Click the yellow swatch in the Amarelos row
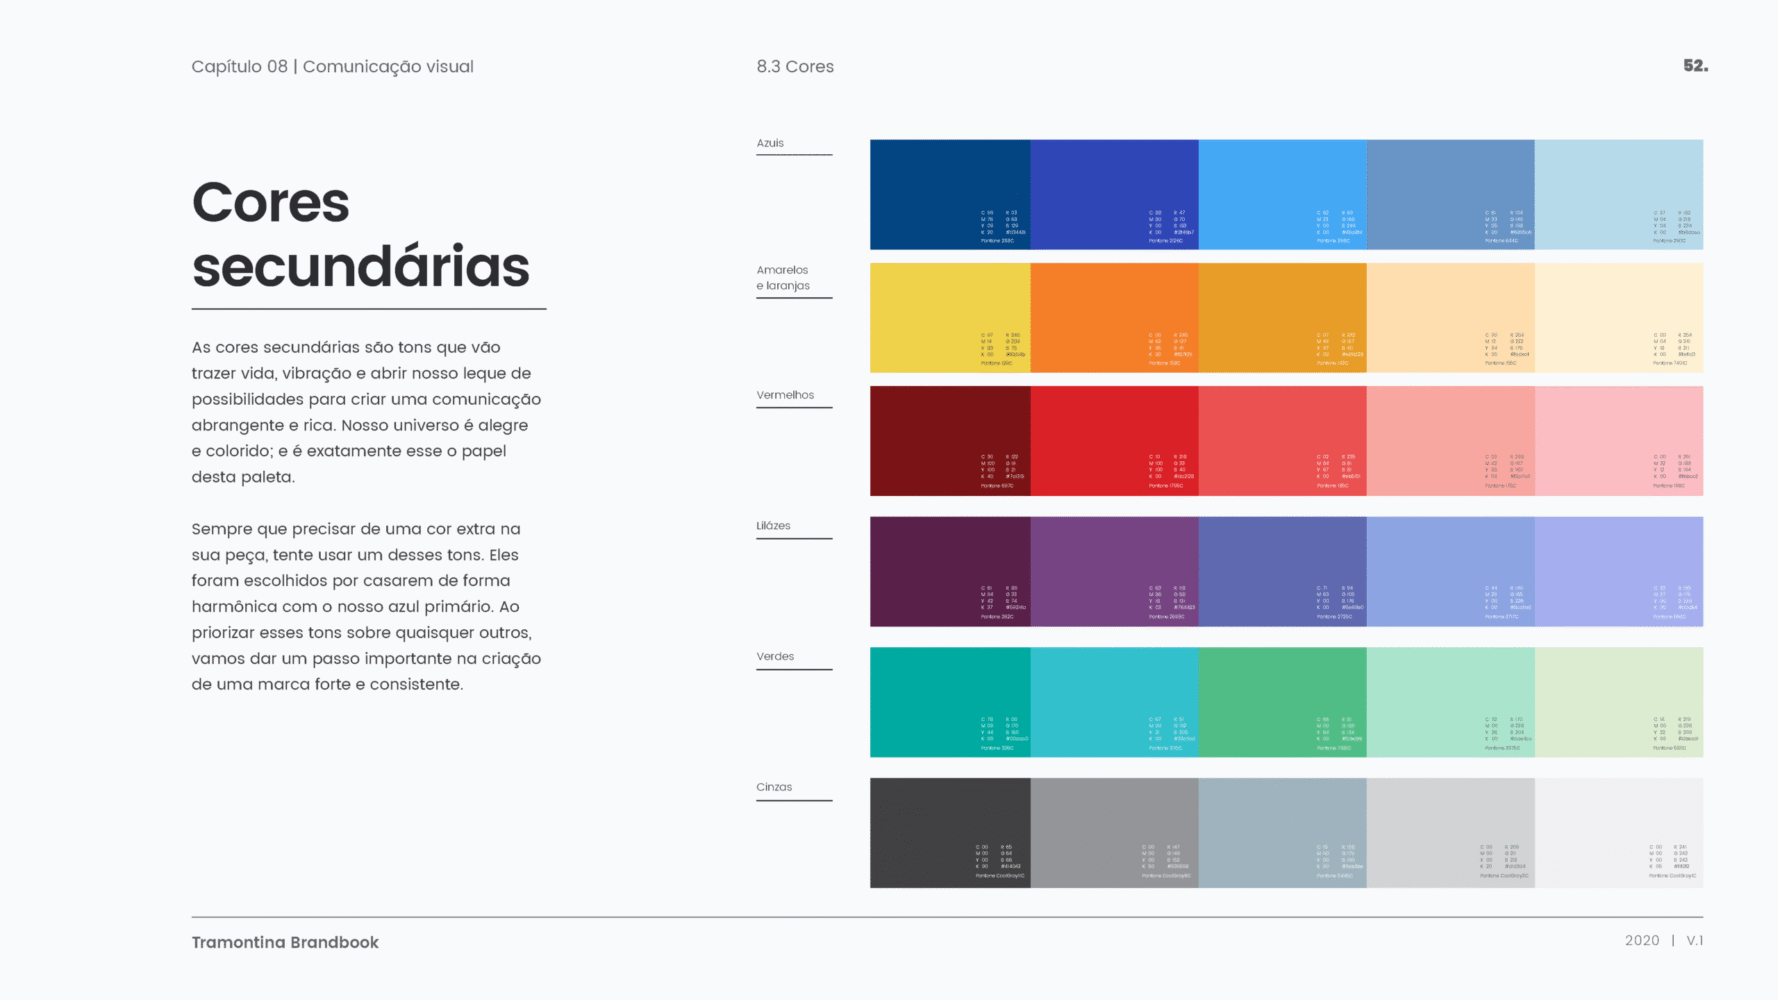Image resolution: width=1778 pixels, height=1000 pixels. (950, 317)
